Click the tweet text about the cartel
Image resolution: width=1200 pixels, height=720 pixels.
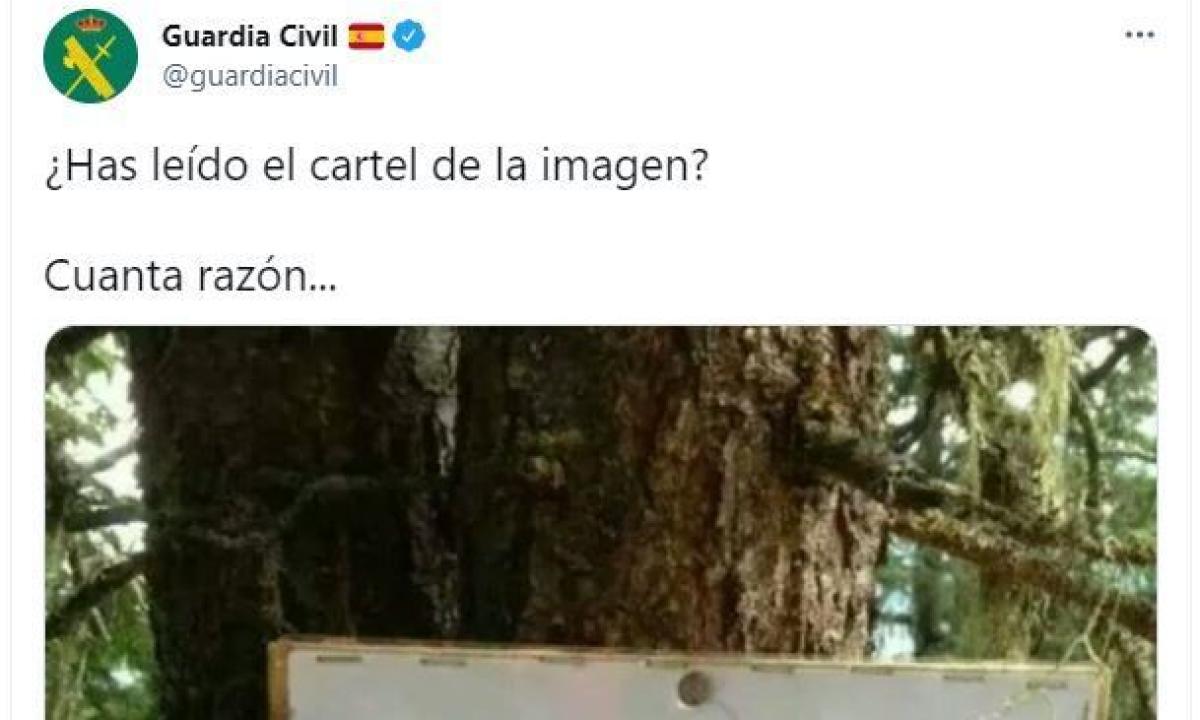coord(376,167)
